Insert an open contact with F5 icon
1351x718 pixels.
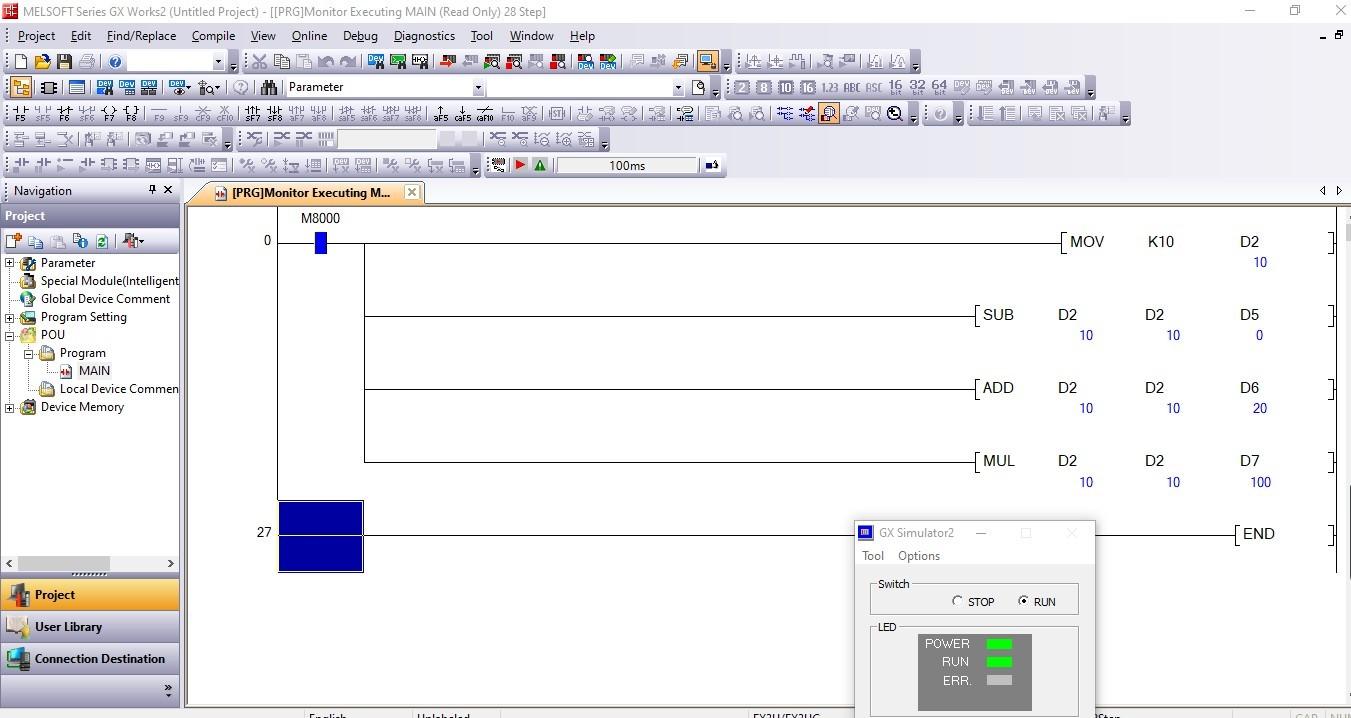[x=20, y=114]
